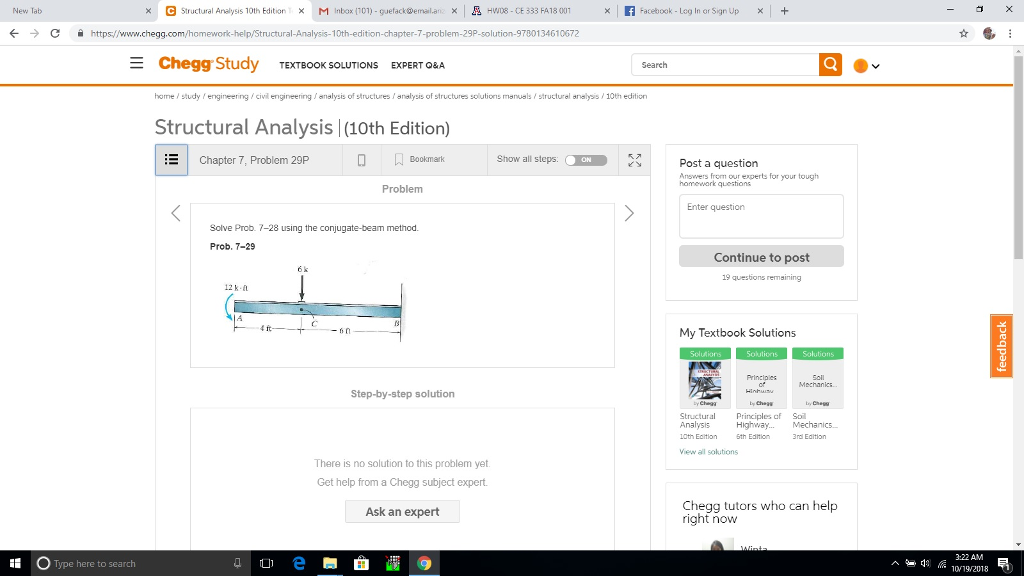Viewport: 1024px width, 576px height.
Task: Open TEXTBOOK SOLUTIONS section
Action: click(x=328, y=64)
